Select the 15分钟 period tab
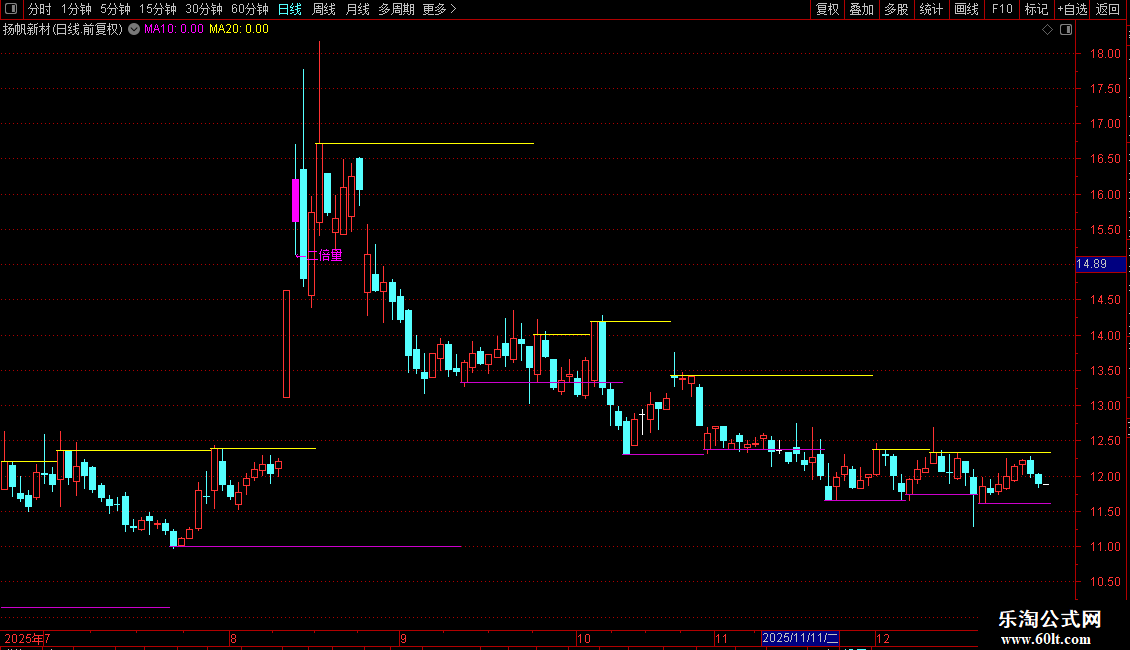Viewport: 1130px width, 650px height. 158,9
